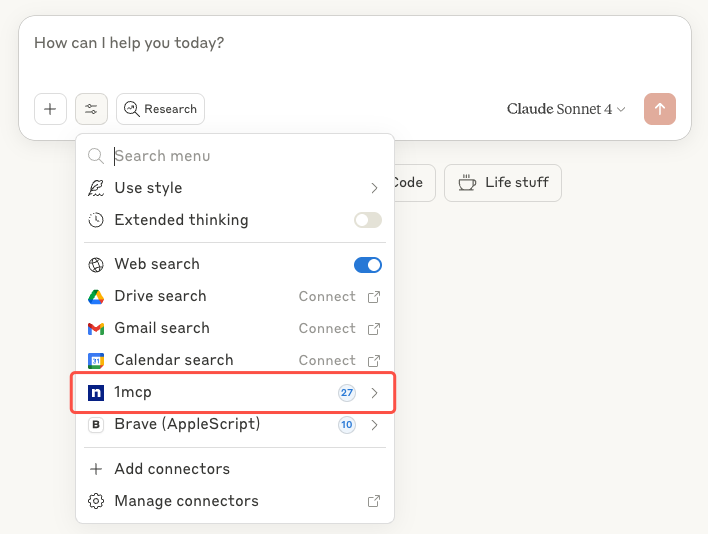Click the 10 tools badge on Brave

coord(347,425)
